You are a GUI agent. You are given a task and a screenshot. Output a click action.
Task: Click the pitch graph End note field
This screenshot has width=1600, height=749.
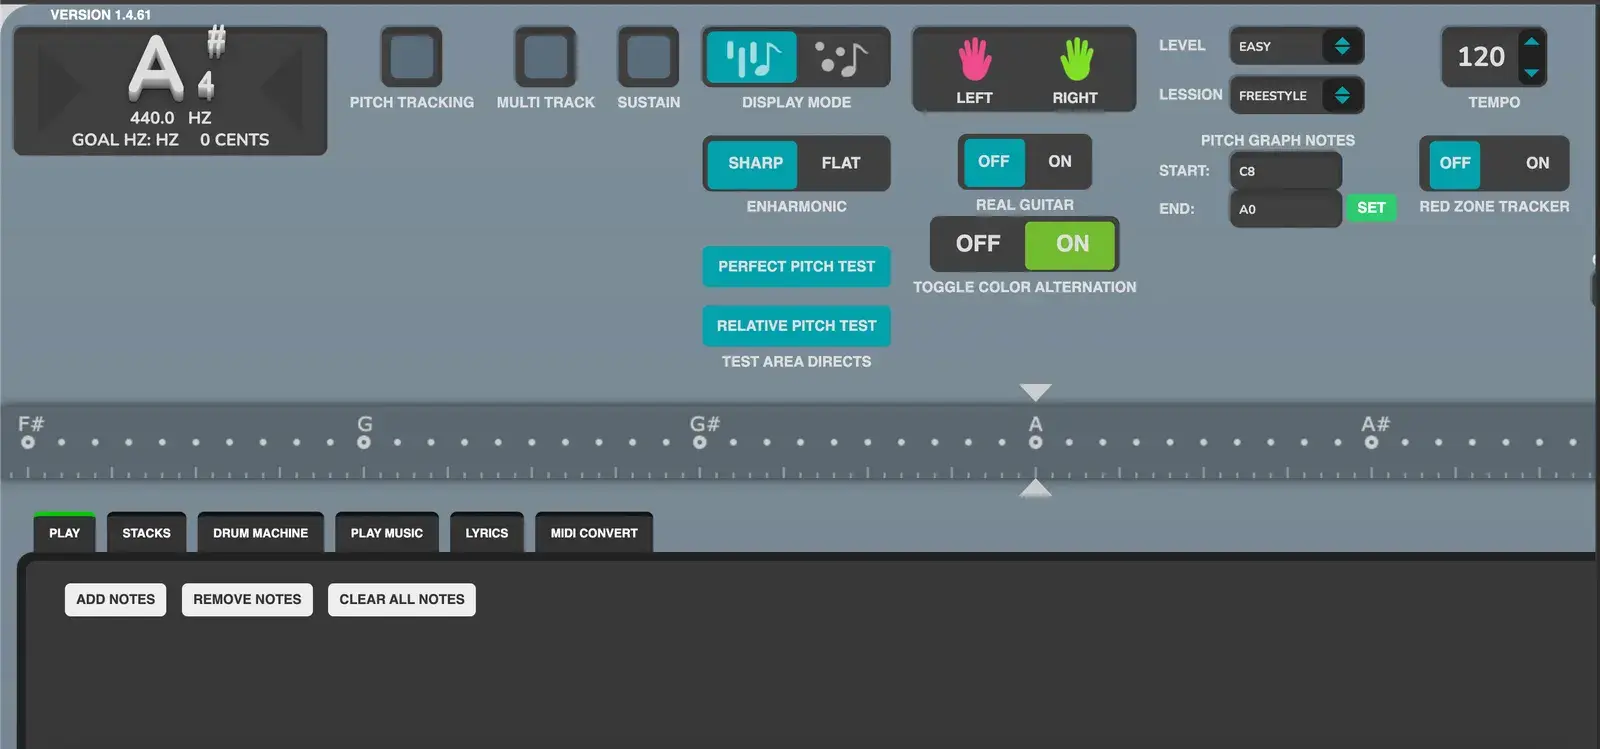(1286, 209)
